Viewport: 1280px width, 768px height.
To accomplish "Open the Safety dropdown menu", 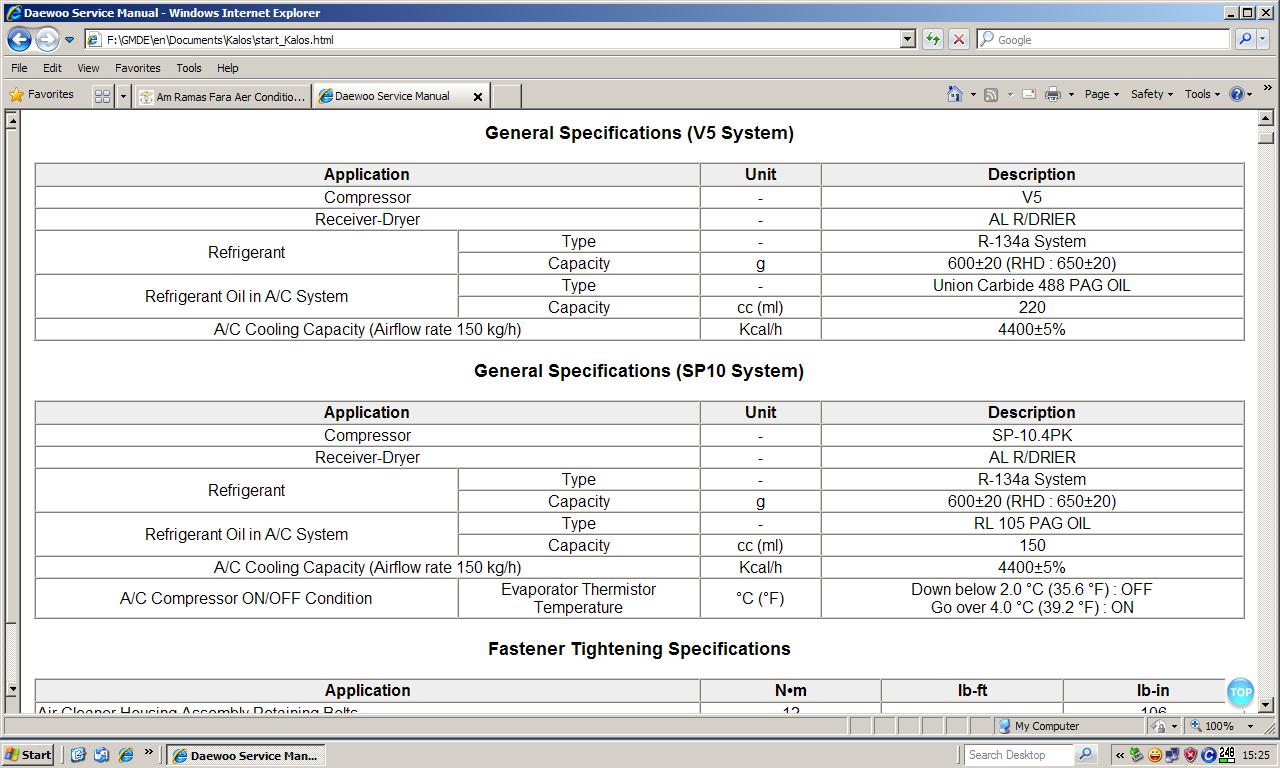I will tap(1151, 94).
